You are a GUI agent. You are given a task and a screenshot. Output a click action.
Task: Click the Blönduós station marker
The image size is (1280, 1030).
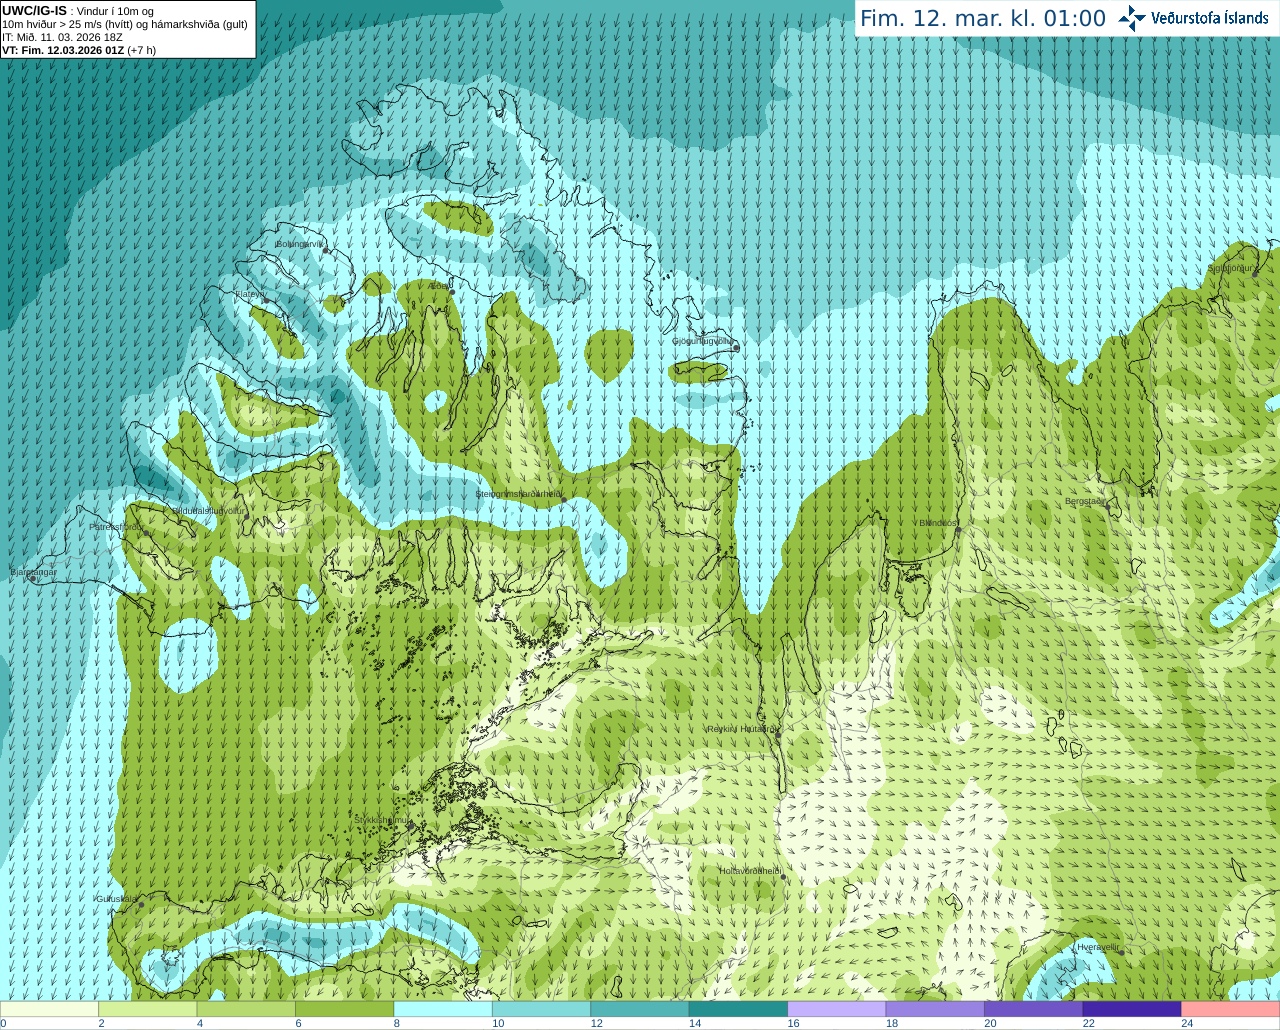[x=958, y=530]
